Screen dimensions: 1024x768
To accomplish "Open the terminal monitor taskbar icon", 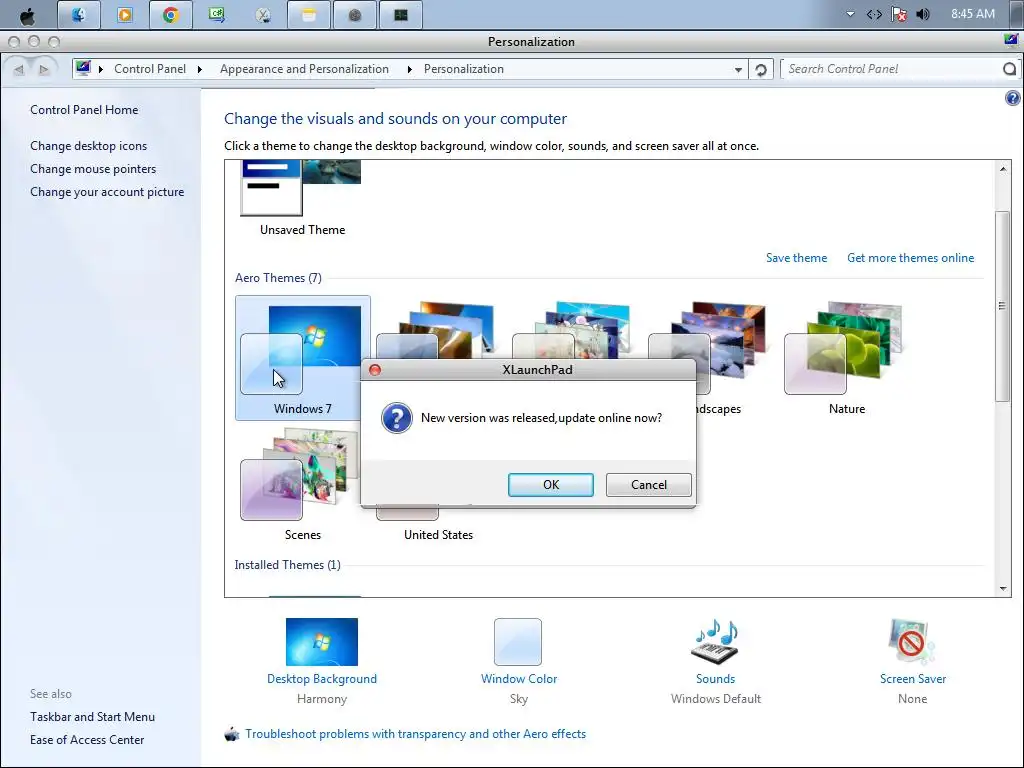I will pyautogui.click(x=400, y=15).
